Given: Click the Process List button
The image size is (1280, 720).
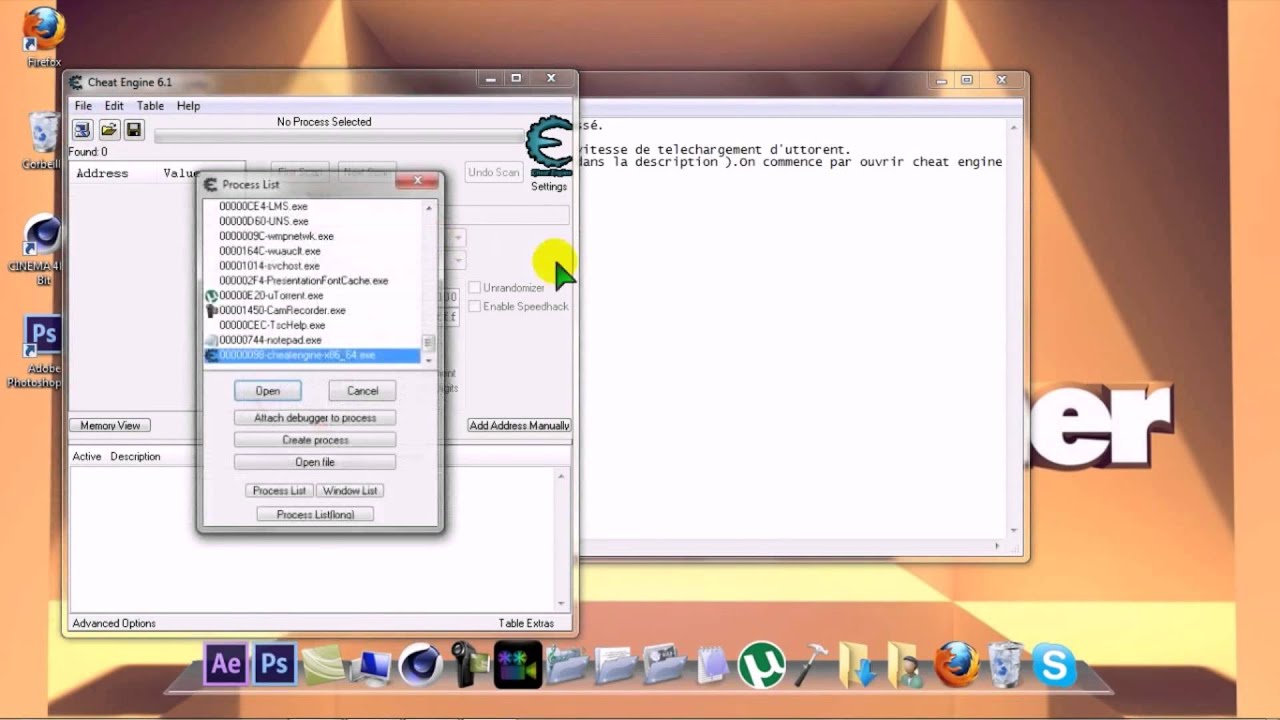Looking at the screenshot, I should [x=279, y=491].
